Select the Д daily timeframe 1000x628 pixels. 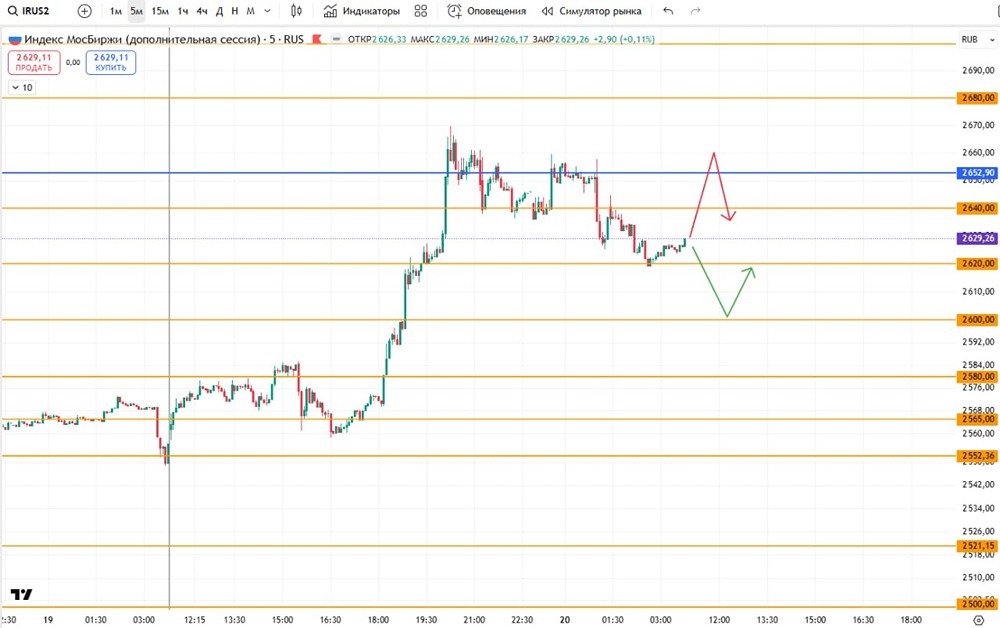pos(219,11)
